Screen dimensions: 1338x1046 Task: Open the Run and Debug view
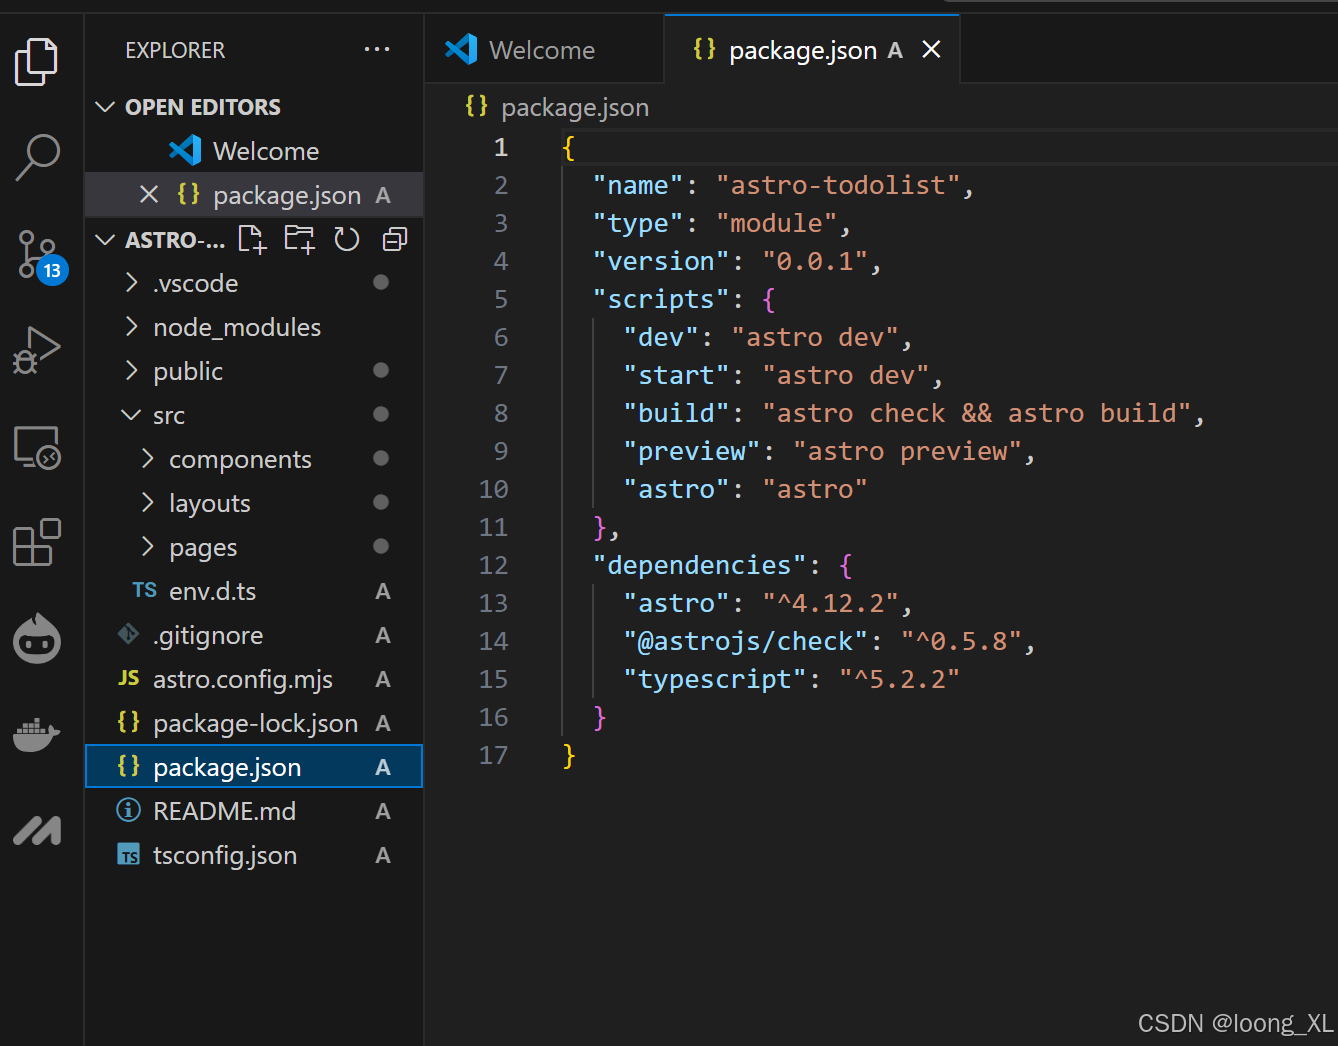(37, 350)
